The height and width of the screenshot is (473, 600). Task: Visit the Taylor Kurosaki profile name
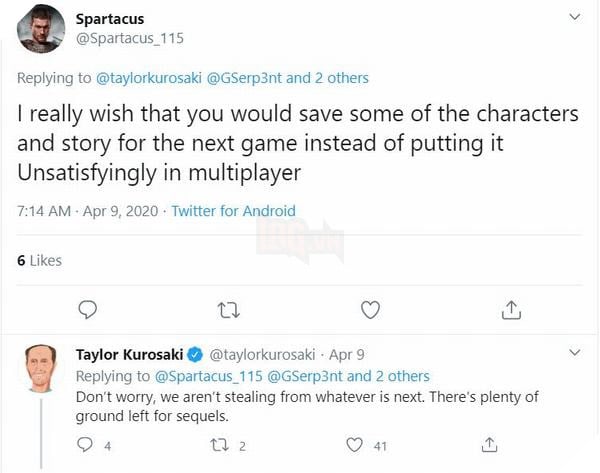coord(130,354)
